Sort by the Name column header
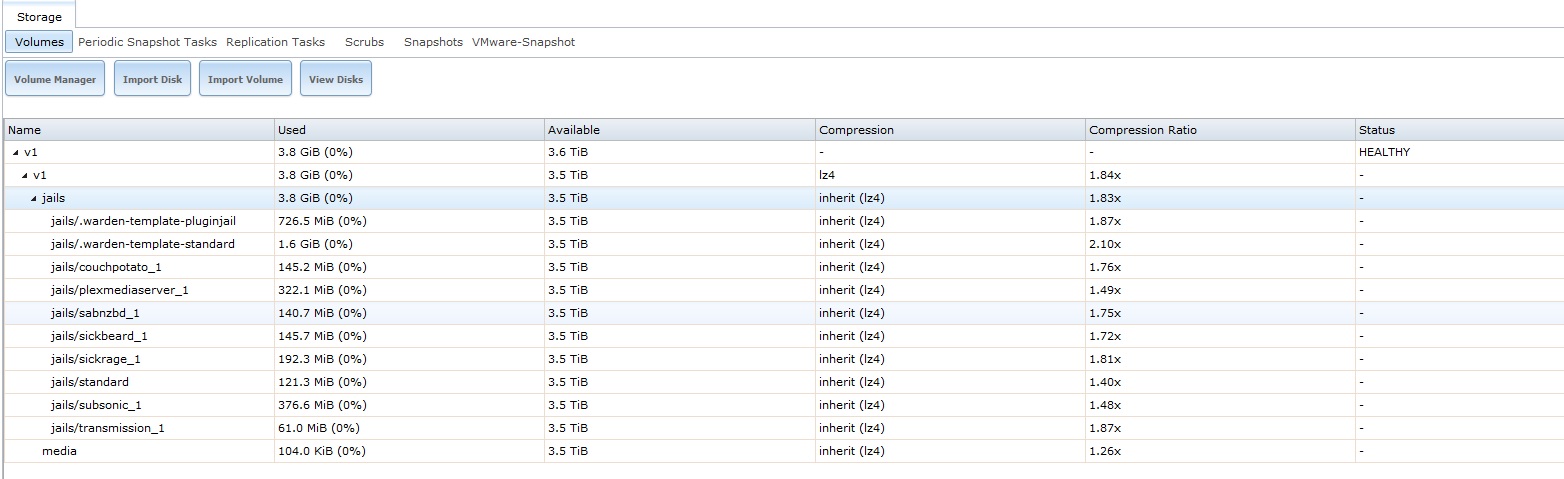 (x=139, y=130)
